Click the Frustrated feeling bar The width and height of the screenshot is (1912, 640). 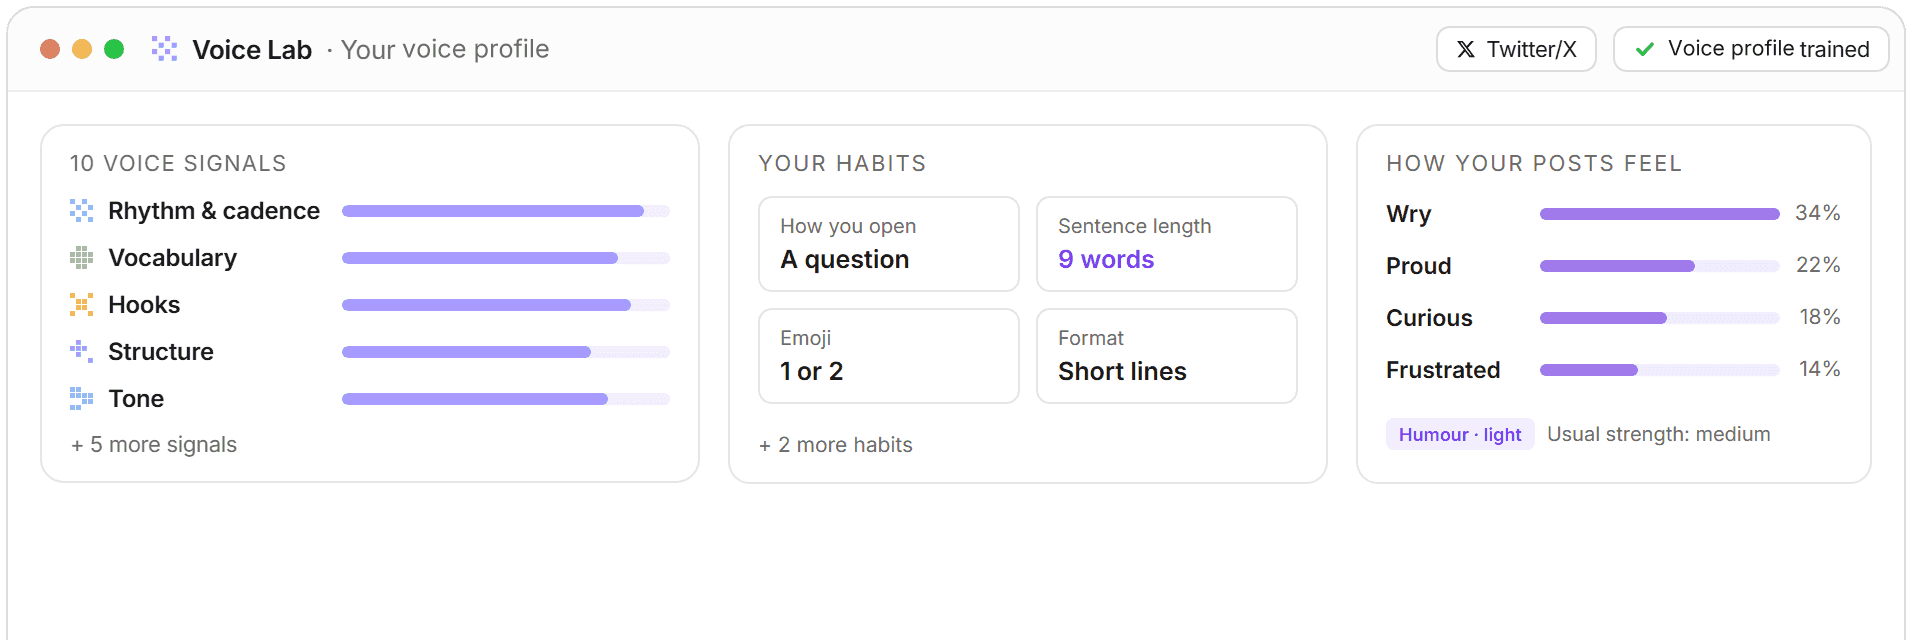(x=1660, y=370)
